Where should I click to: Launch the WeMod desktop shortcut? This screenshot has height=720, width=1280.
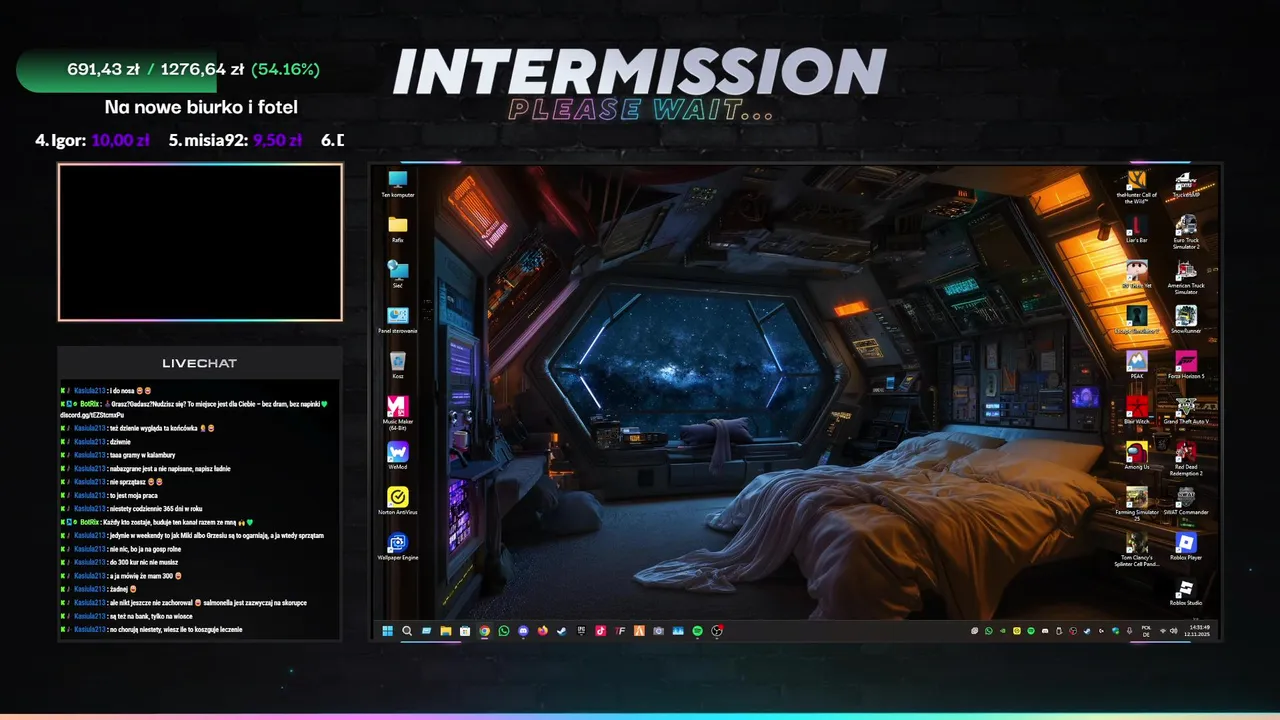pyautogui.click(x=398, y=455)
